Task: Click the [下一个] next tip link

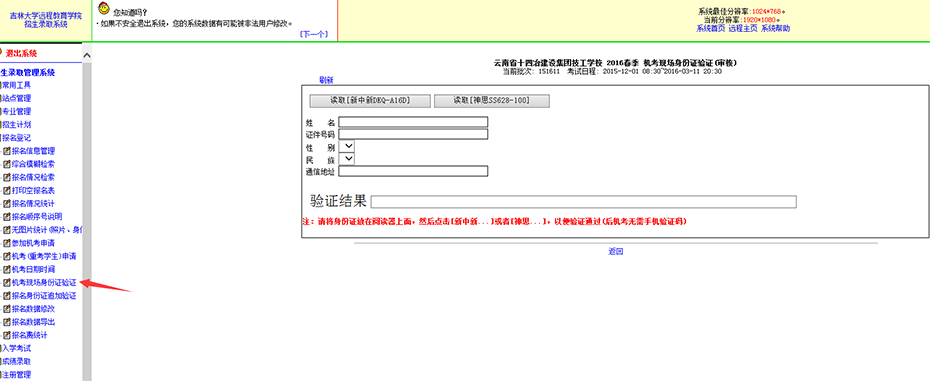Action: (x=314, y=34)
